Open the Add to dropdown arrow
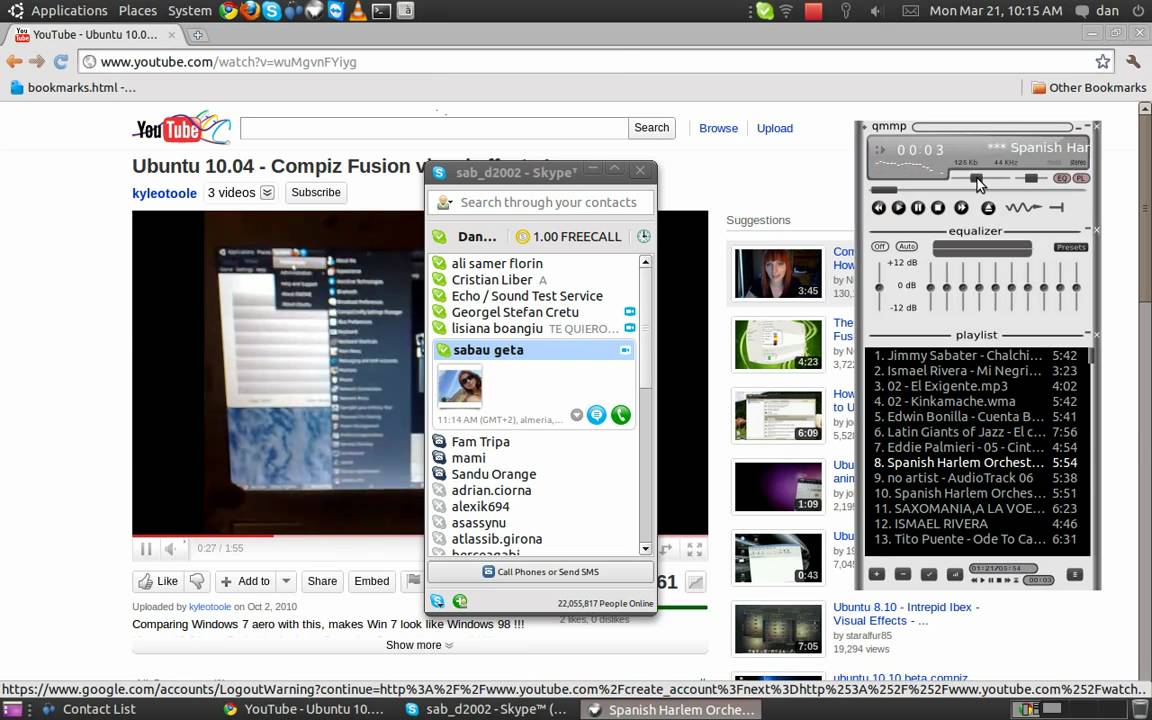The height and width of the screenshot is (720, 1152). [x=287, y=581]
